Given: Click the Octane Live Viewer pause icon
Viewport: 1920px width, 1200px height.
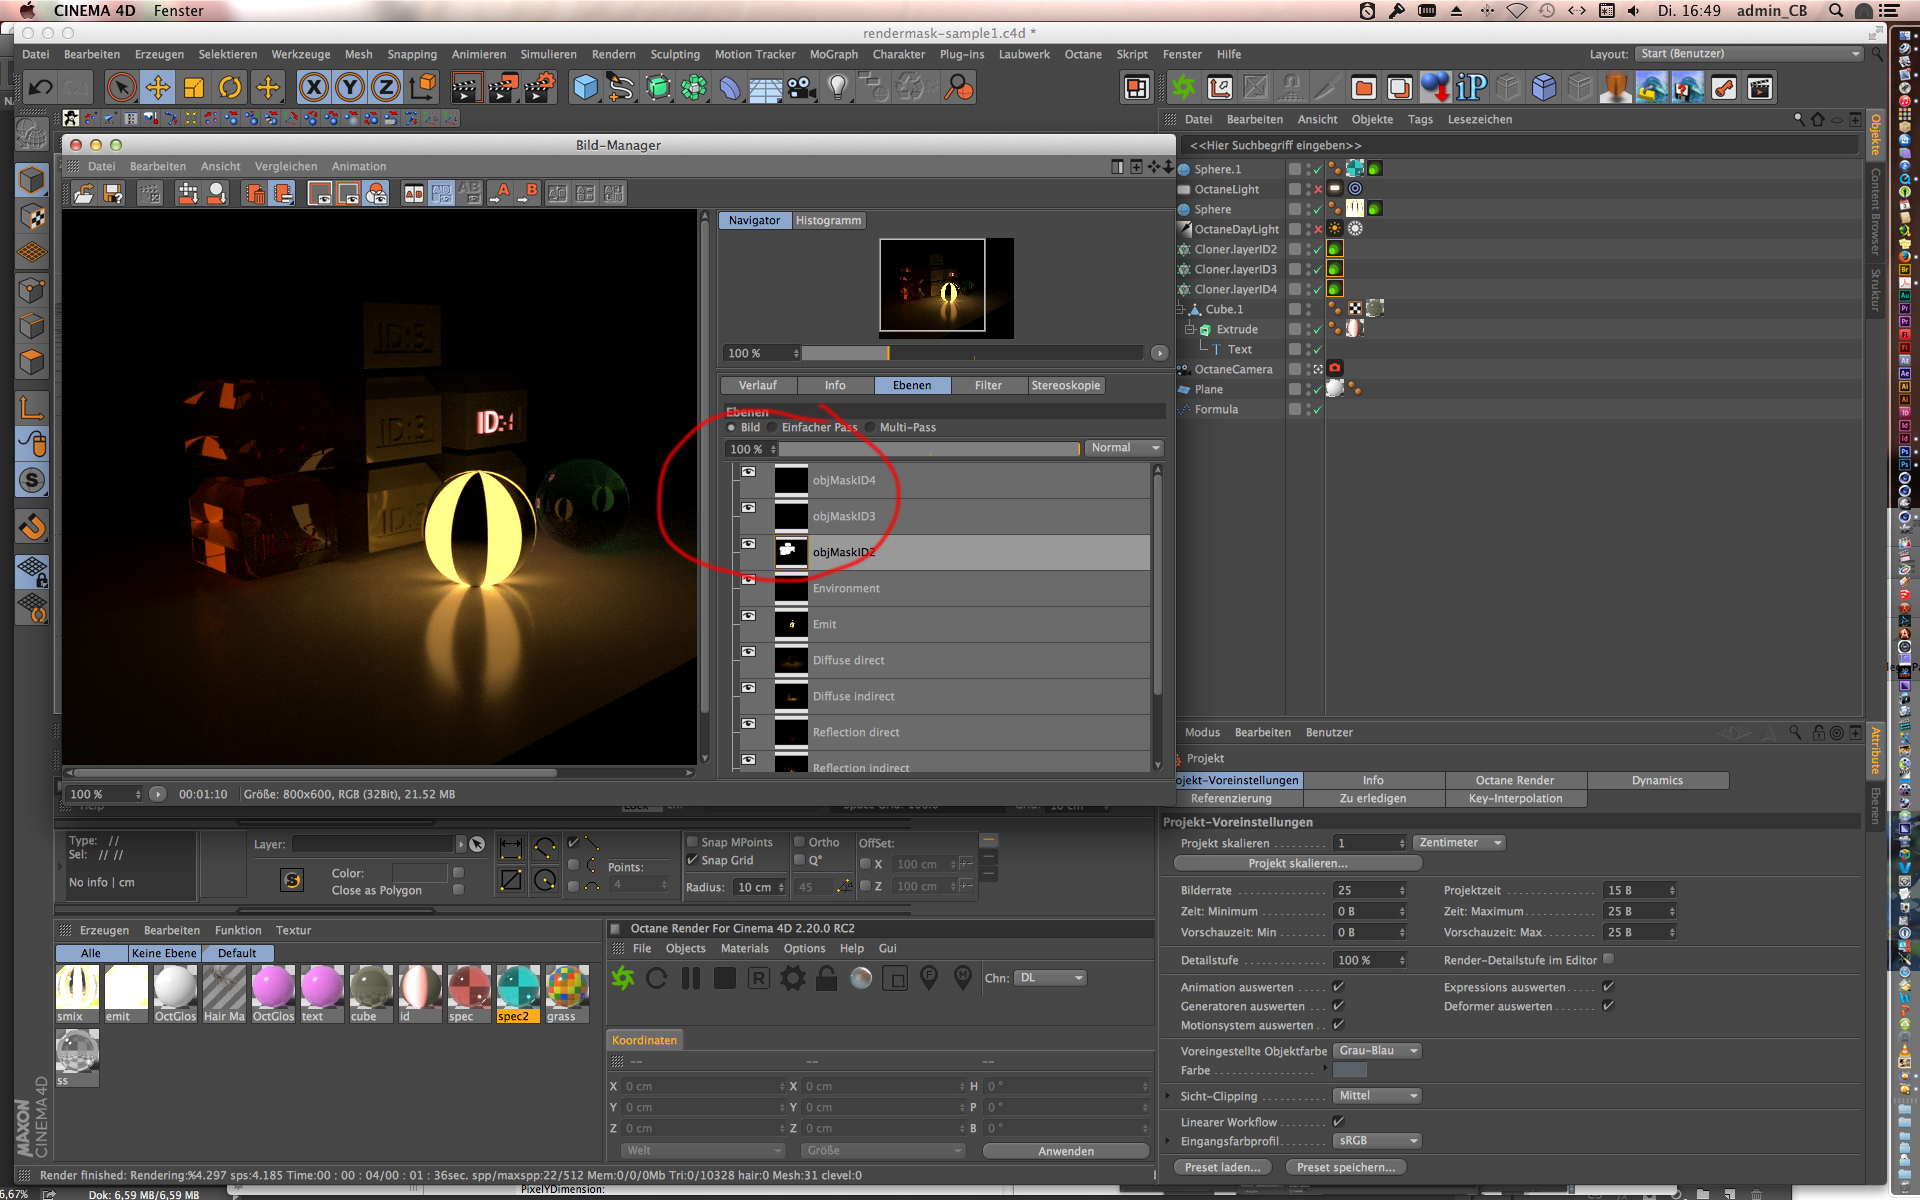Looking at the screenshot, I should tap(691, 978).
